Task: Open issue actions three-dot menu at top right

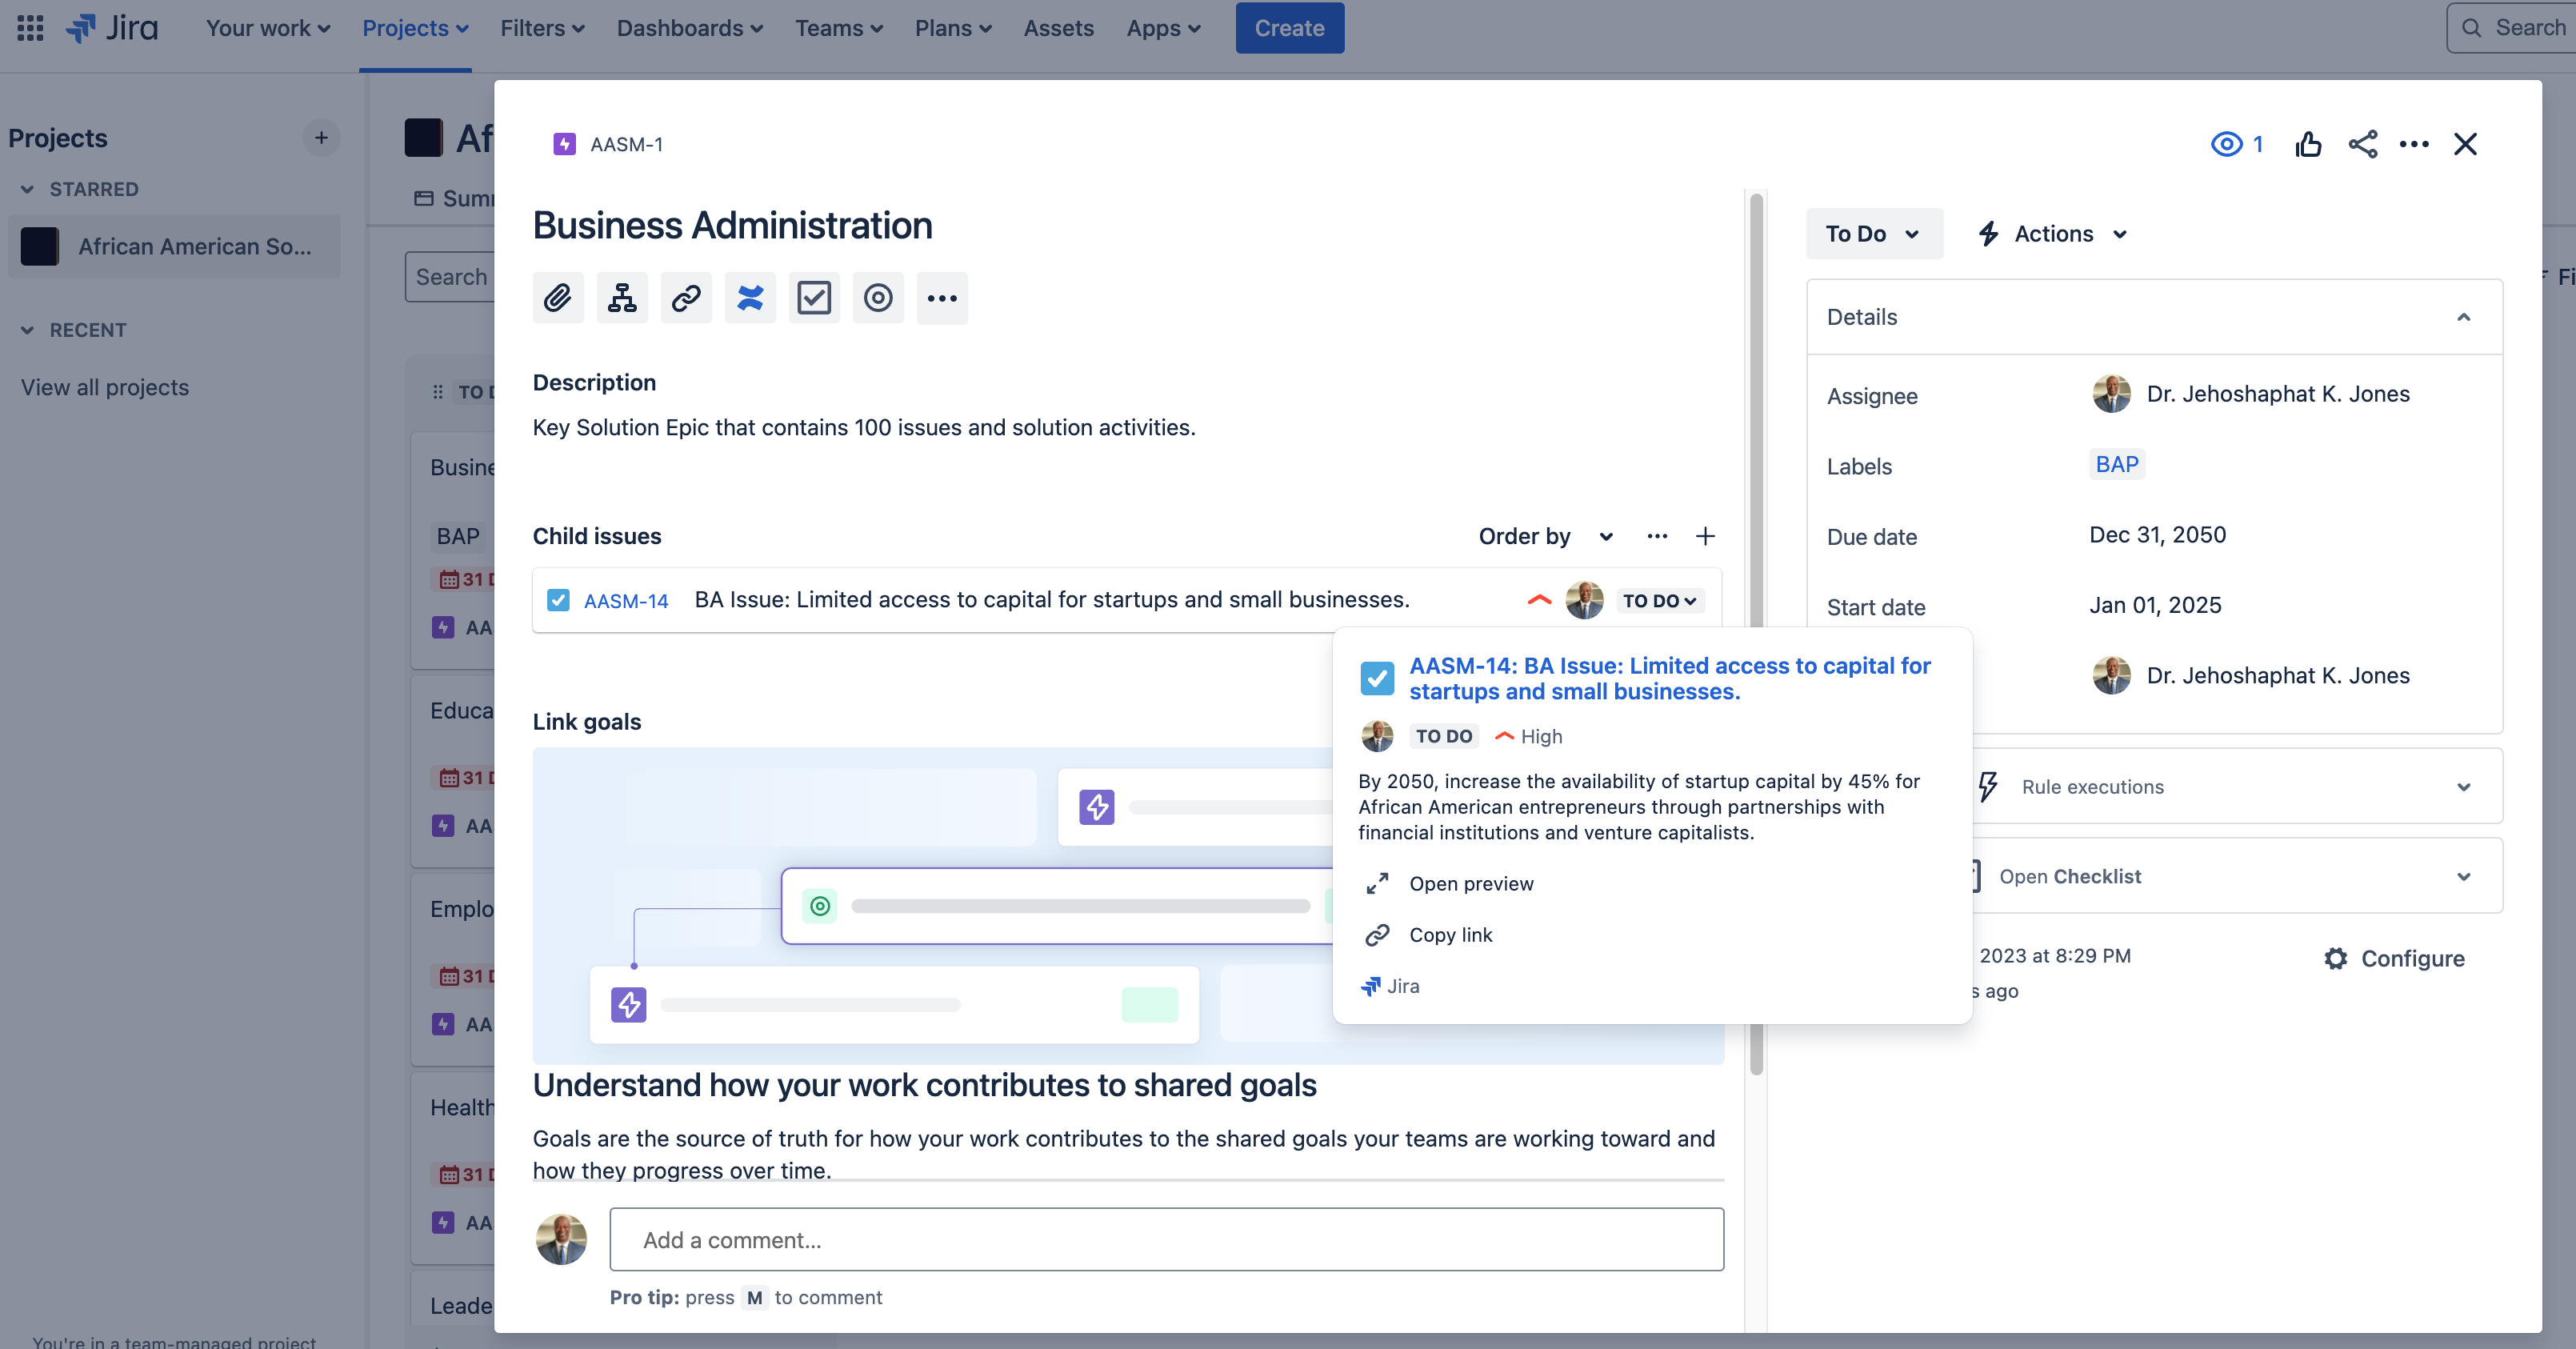Action: pyautogui.click(x=2414, y=144)
